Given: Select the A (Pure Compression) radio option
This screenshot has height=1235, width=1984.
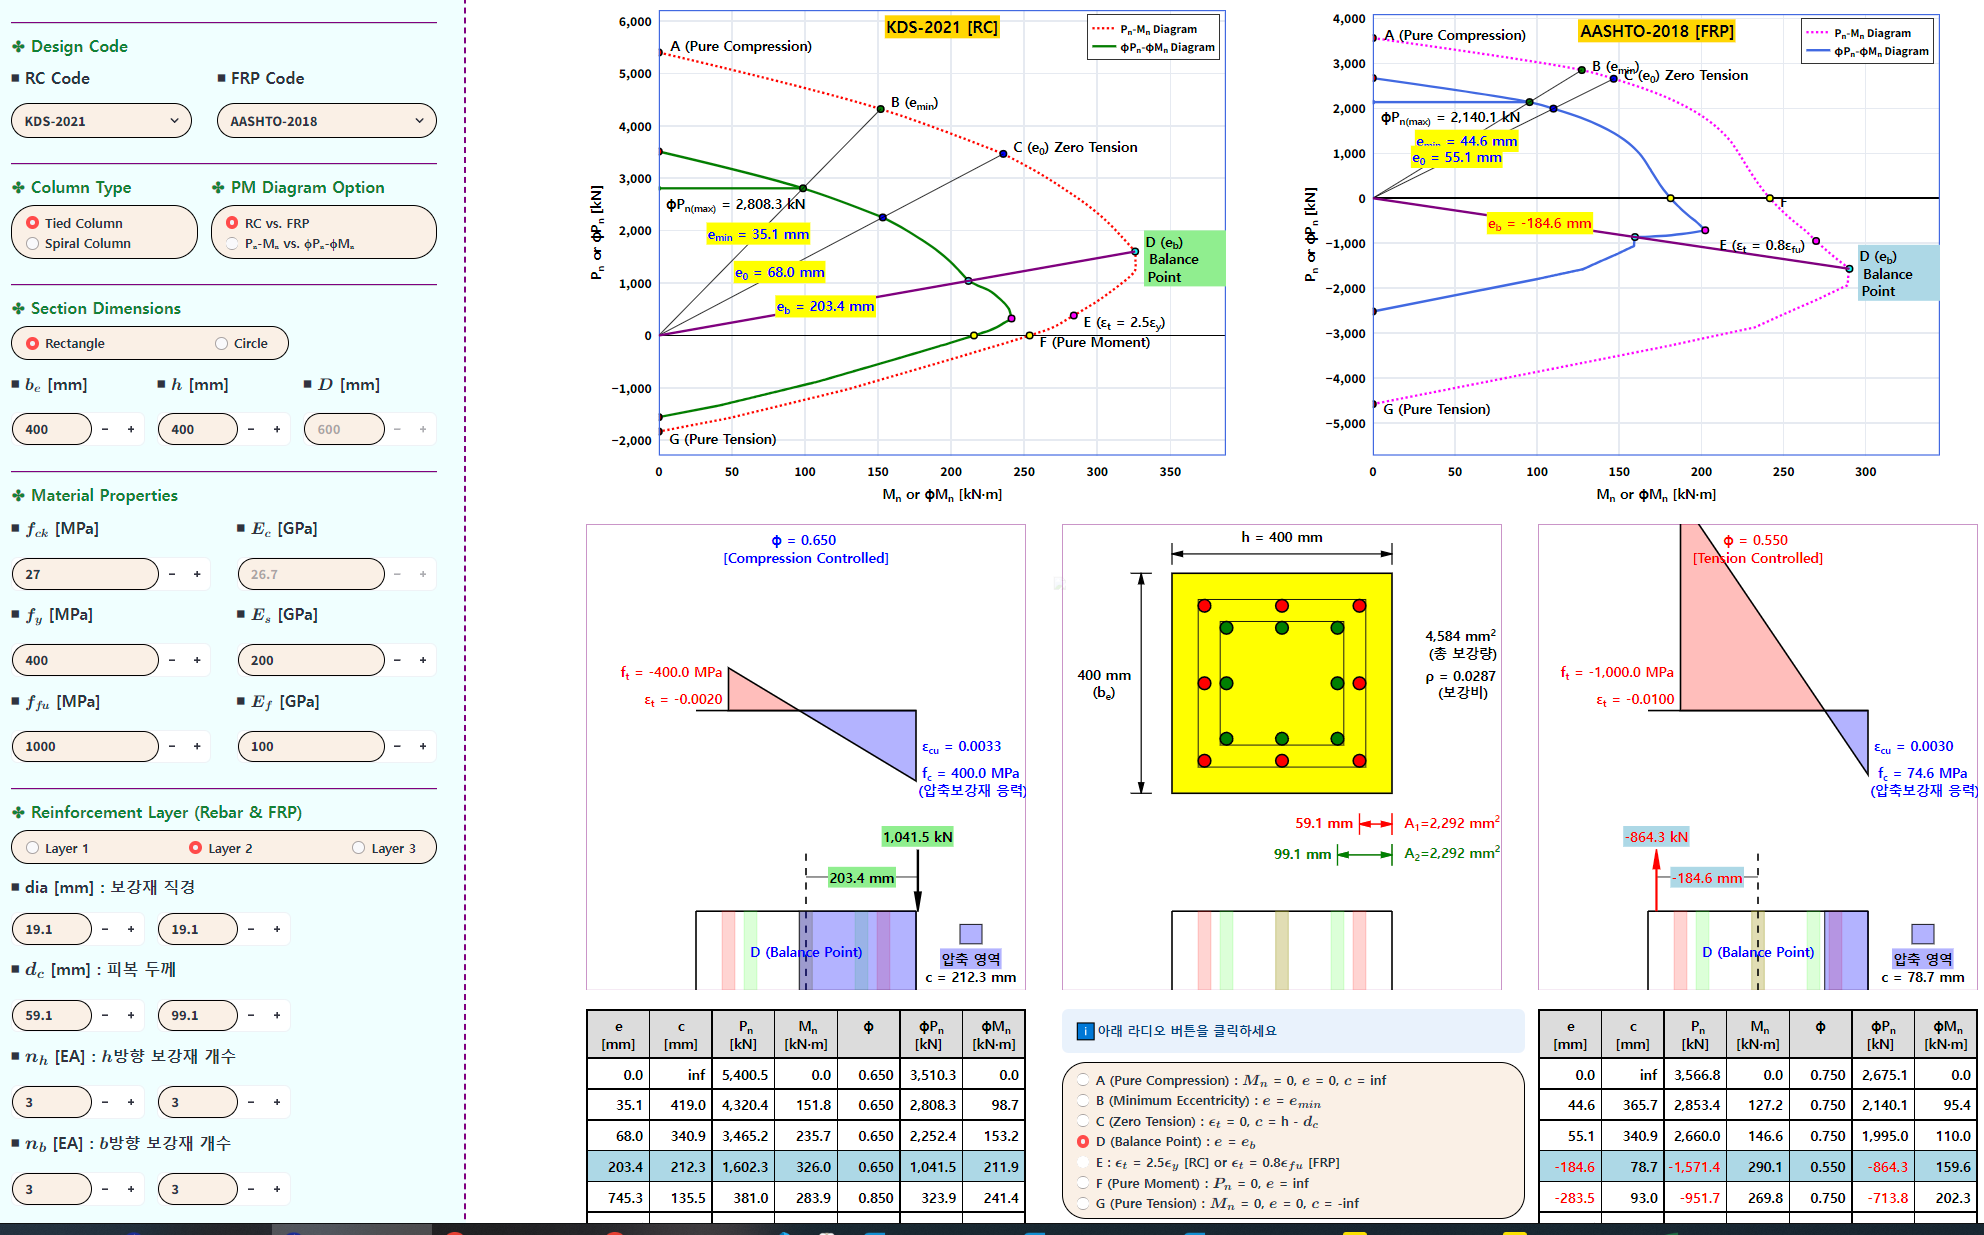Looking at the screenshot, I should coord(1083,1080).
